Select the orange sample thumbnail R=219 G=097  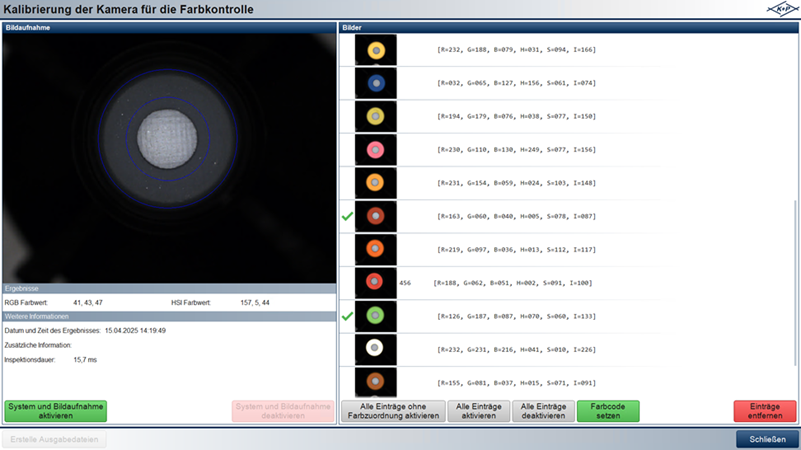375,249
